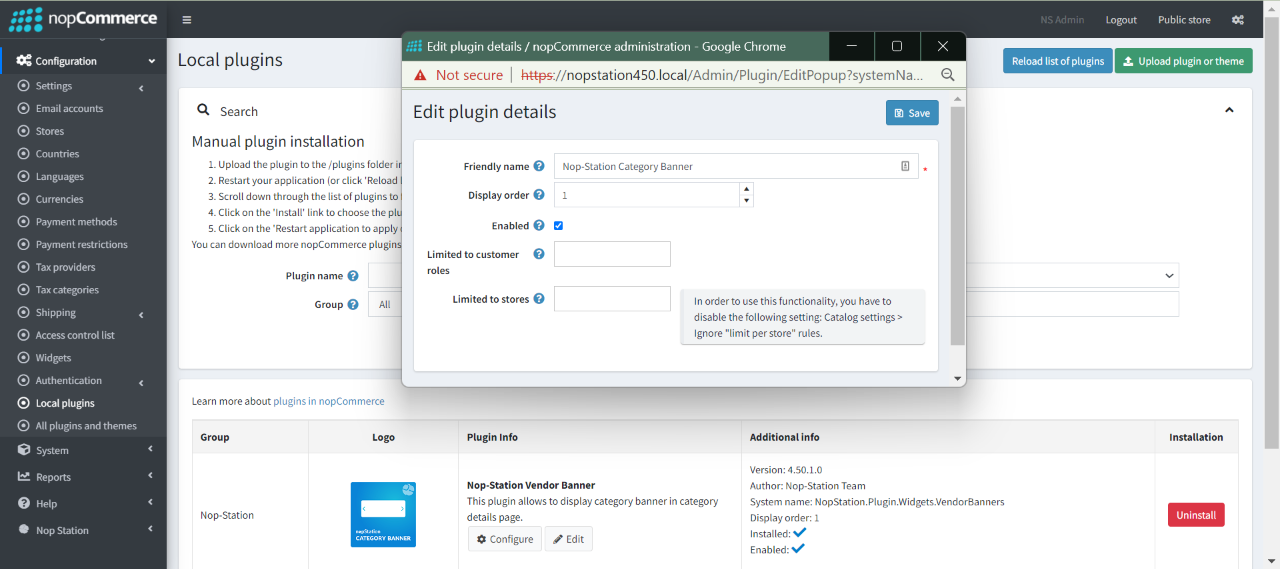This screenshot has width=1280, height=569.
Task: Click help icon beside Display order
Action: (x=539, y=195)
